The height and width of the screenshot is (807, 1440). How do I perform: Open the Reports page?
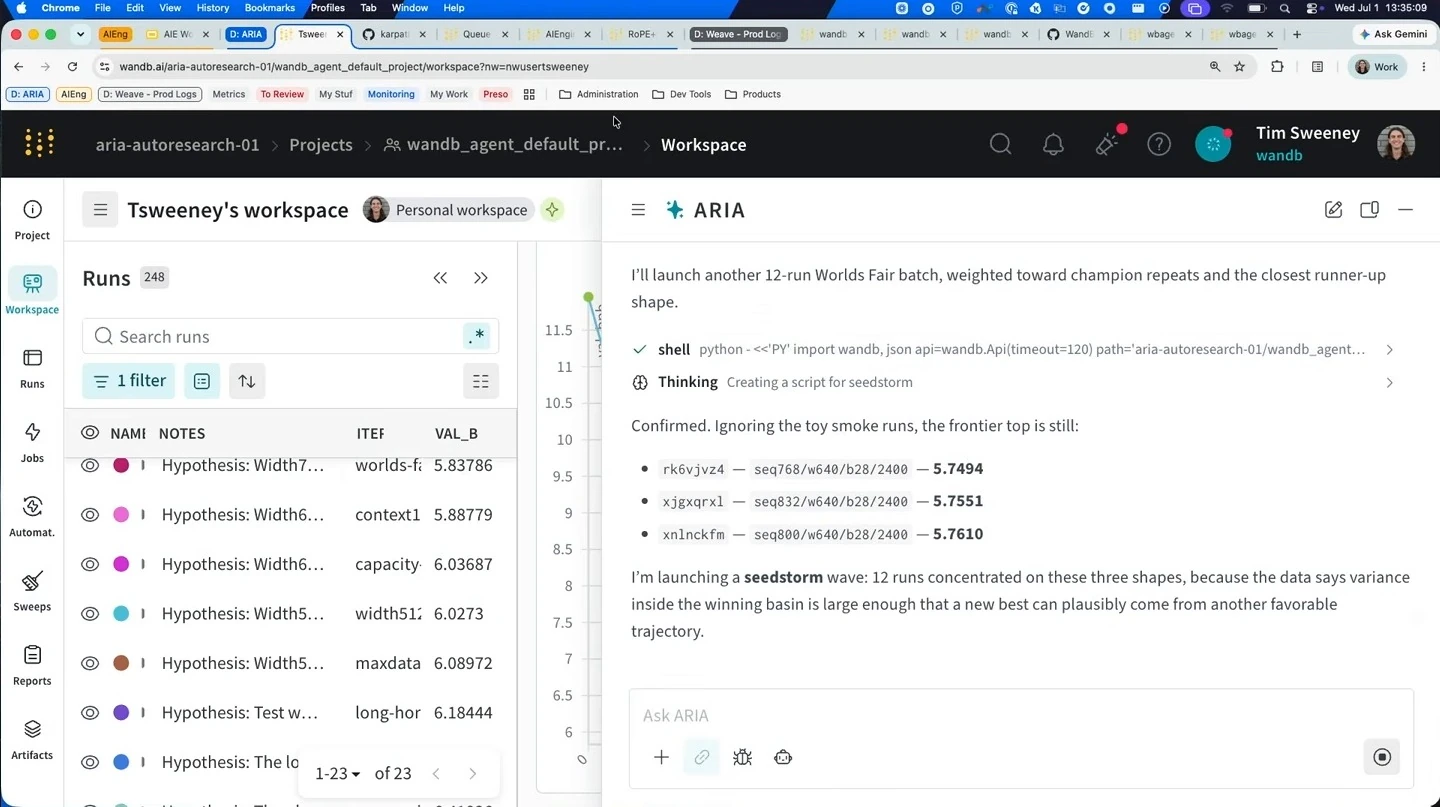32,665
